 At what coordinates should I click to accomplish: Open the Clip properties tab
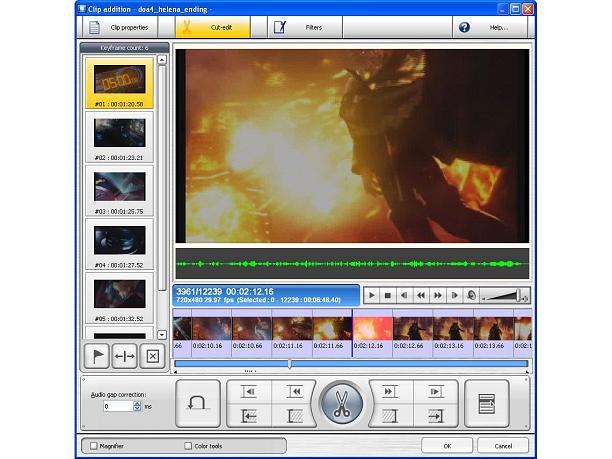point(120,27)
